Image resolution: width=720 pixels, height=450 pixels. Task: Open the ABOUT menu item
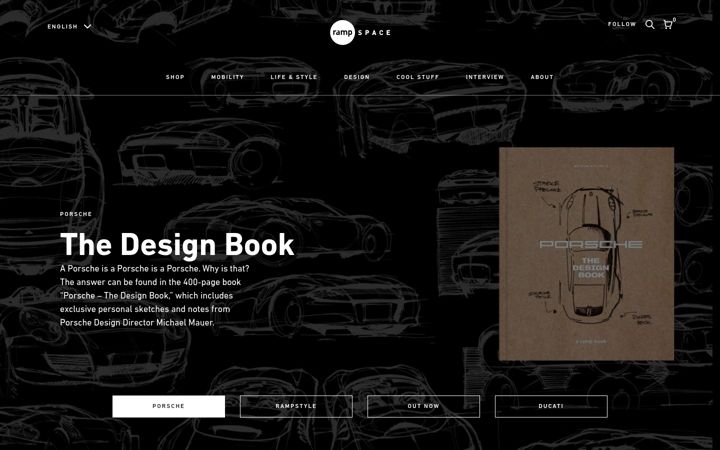(542, 77)
